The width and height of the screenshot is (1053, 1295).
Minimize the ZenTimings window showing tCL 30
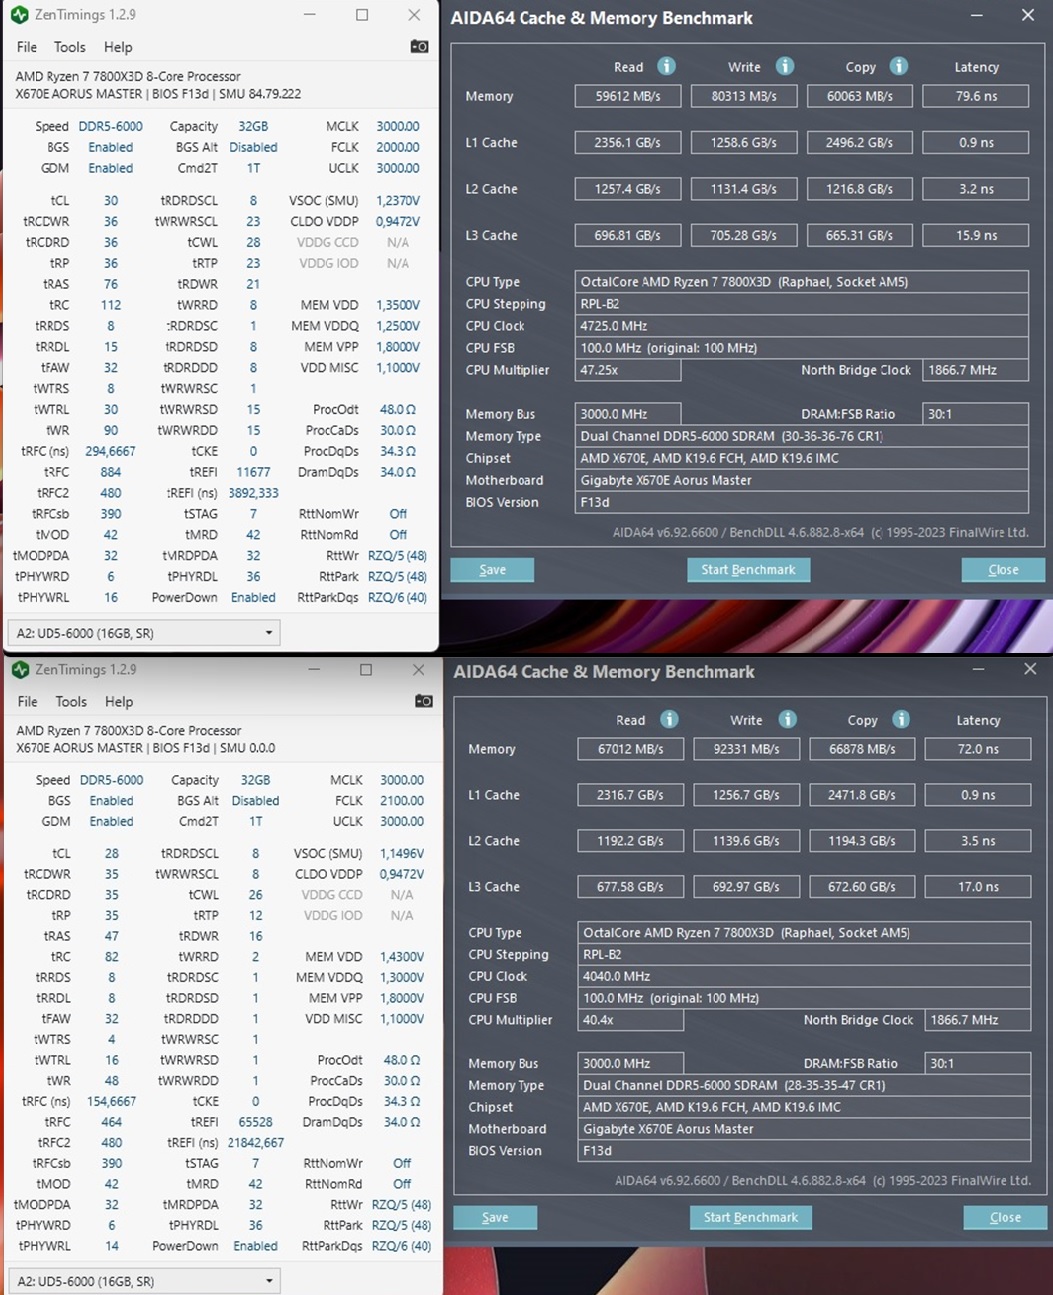pos(310,15)
